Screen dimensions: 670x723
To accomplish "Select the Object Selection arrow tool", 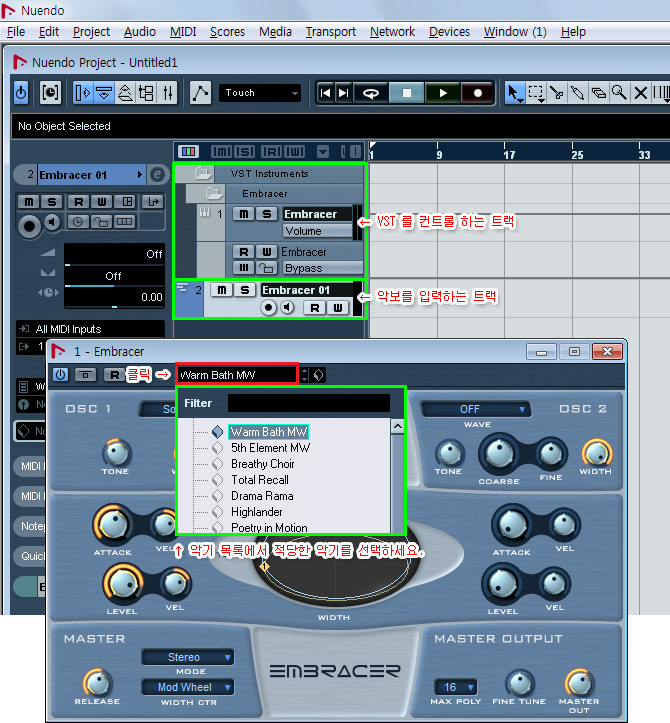I will click(x=514, y=93).
